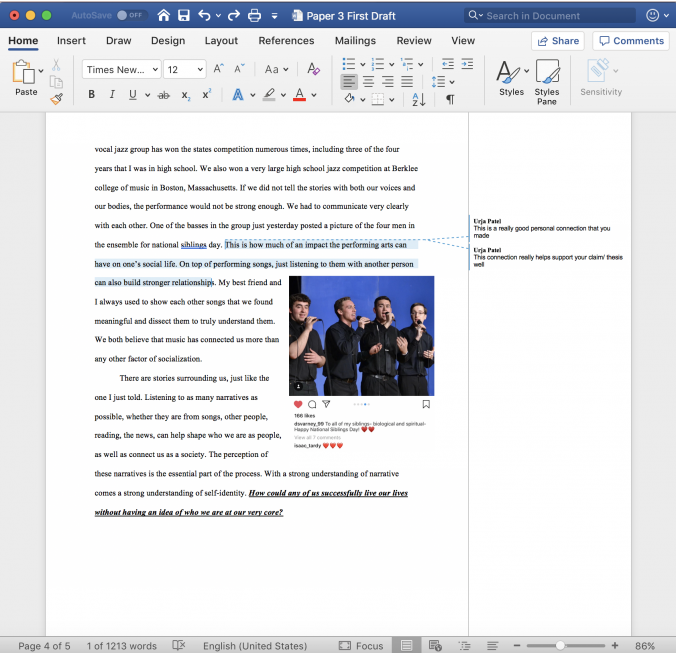This screenshot has width=676, height=653.
Task: Toggle align left formatting
Action: [349, 81]
